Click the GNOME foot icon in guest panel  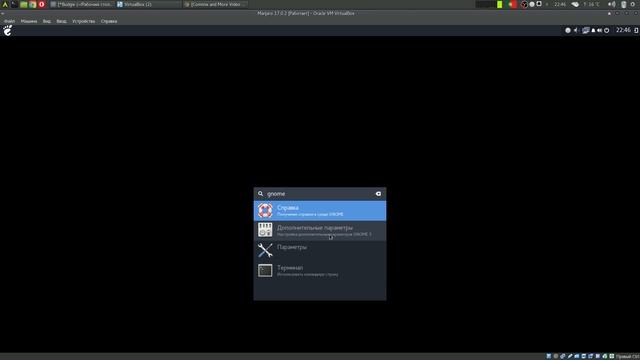point(8,30)
